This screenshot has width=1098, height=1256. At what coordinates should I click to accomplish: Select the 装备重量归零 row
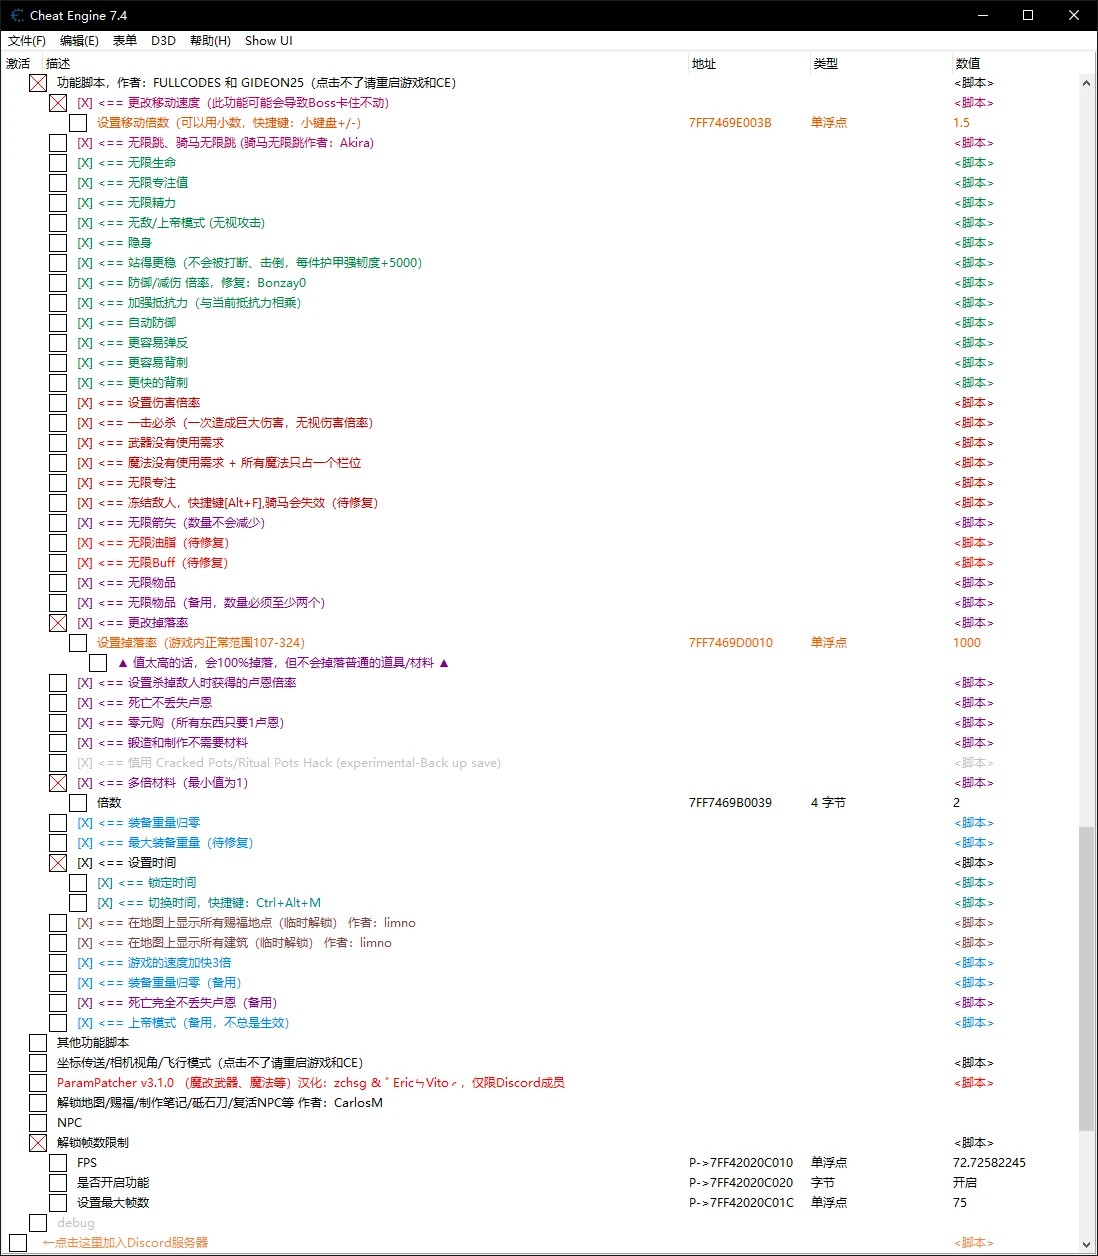pyautogui.click(x=139, y=823)
